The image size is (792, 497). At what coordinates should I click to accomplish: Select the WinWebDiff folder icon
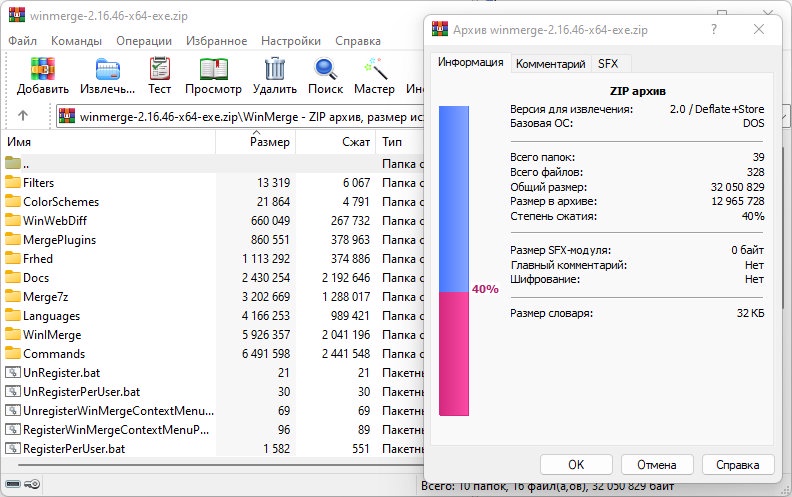point(13,220)
